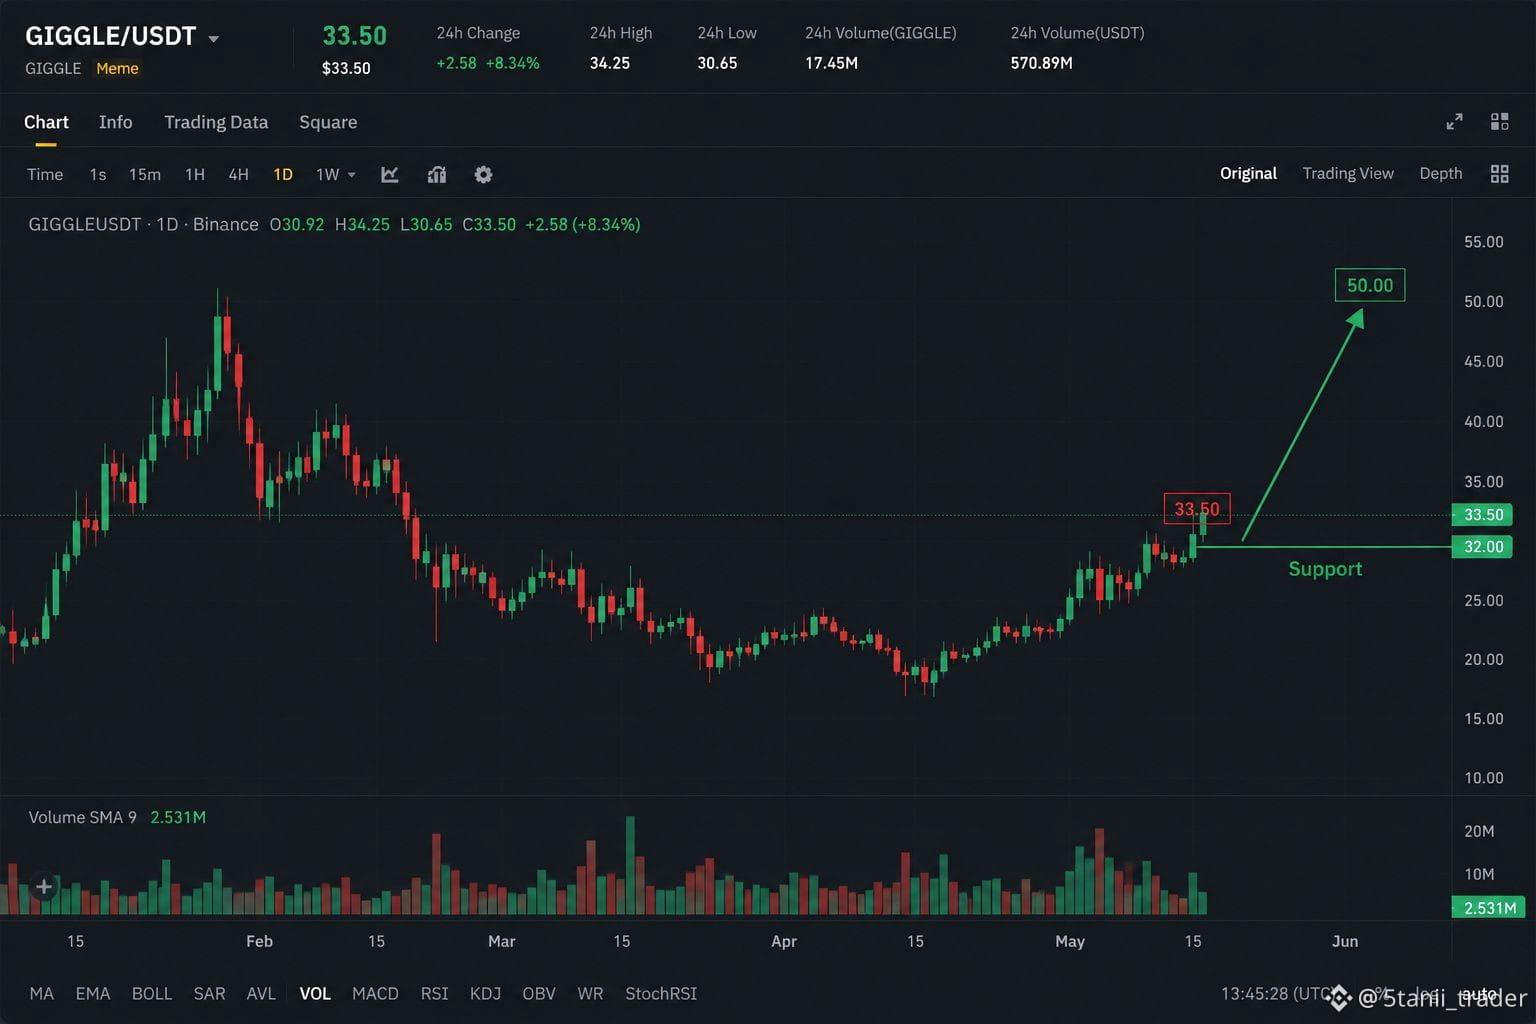This screenshot has height=1024, width=1536.
Task: Toggle the RSI indicator
Action: (x=434, y=993)
